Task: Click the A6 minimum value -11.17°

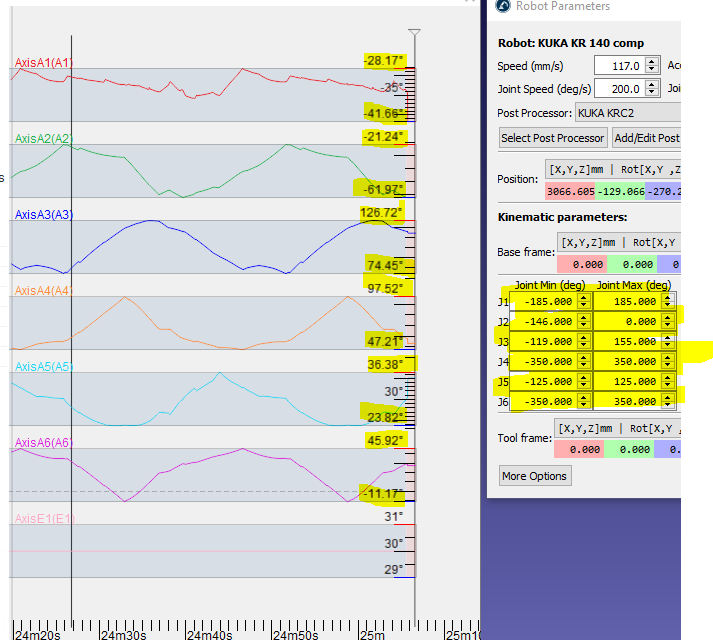Action: click(383, 493)
